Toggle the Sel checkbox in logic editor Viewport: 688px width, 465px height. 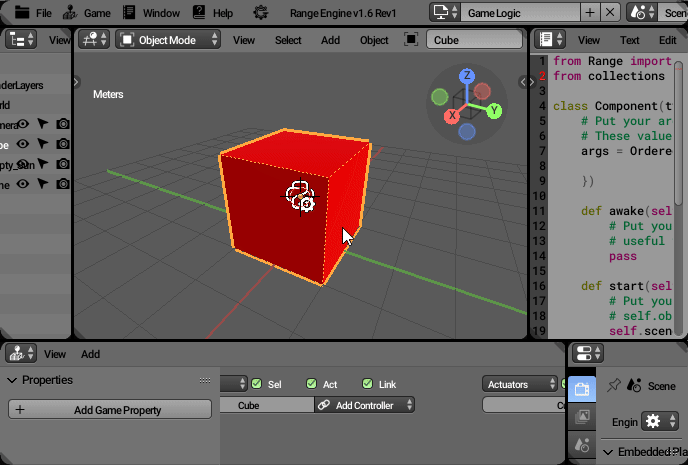257,384
